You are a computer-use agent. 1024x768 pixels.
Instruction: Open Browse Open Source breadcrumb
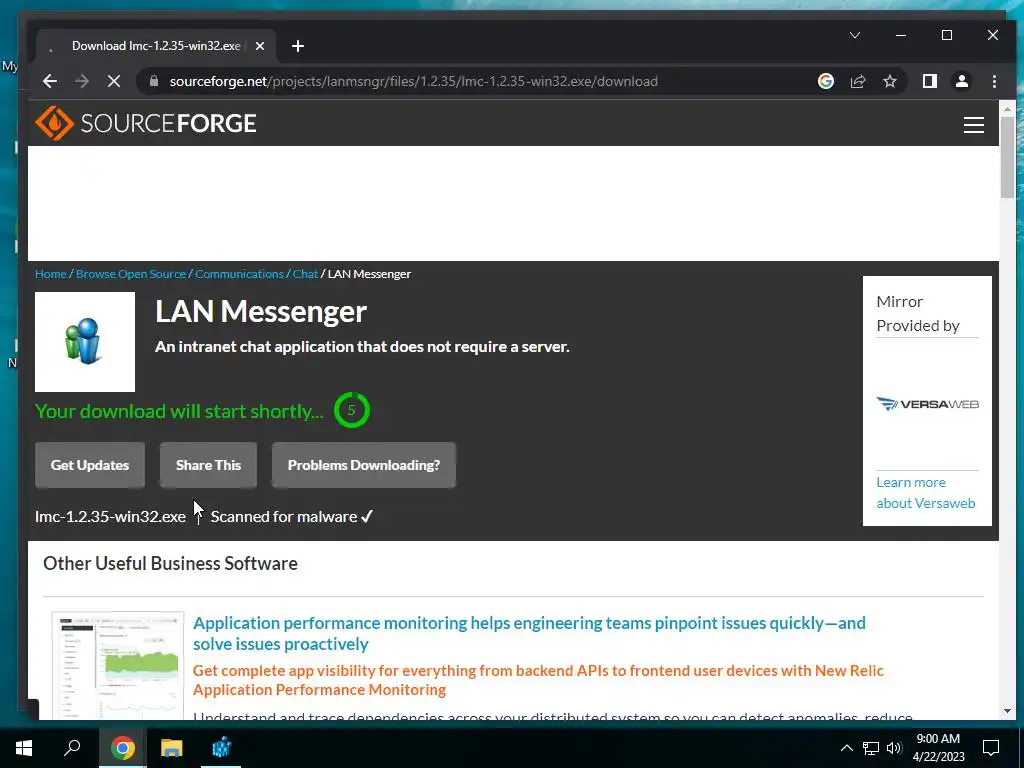click(131, 274)
